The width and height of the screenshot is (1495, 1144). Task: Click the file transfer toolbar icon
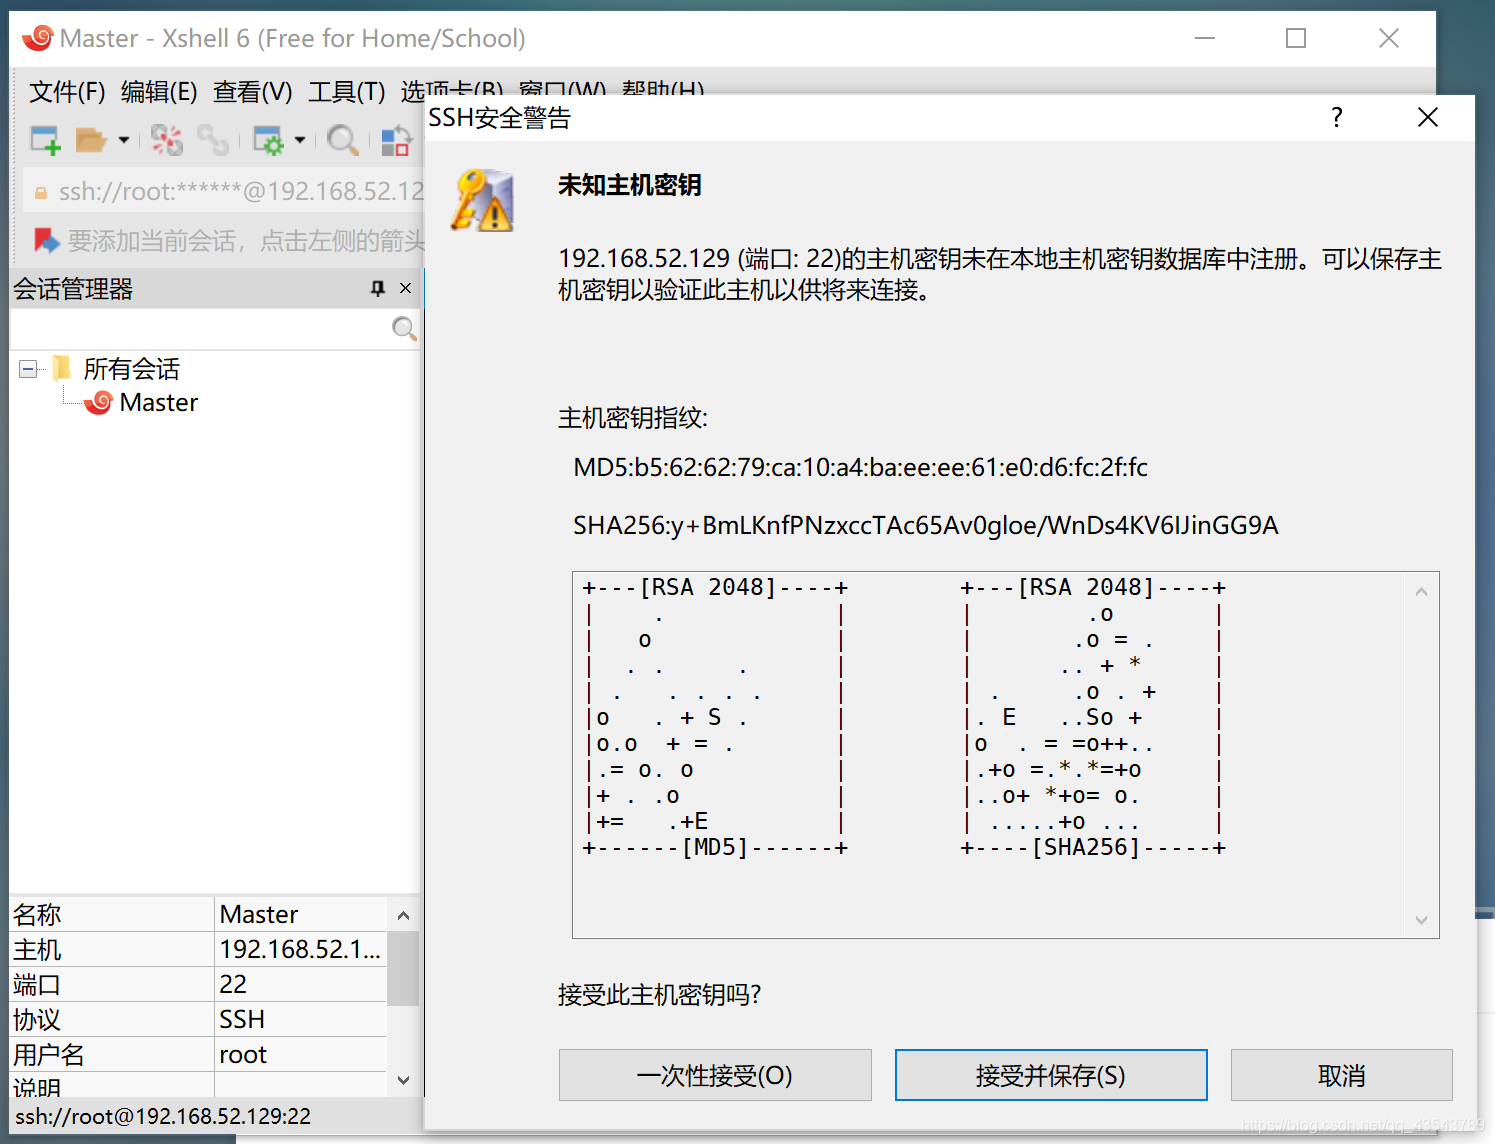(x=397, y=140)
